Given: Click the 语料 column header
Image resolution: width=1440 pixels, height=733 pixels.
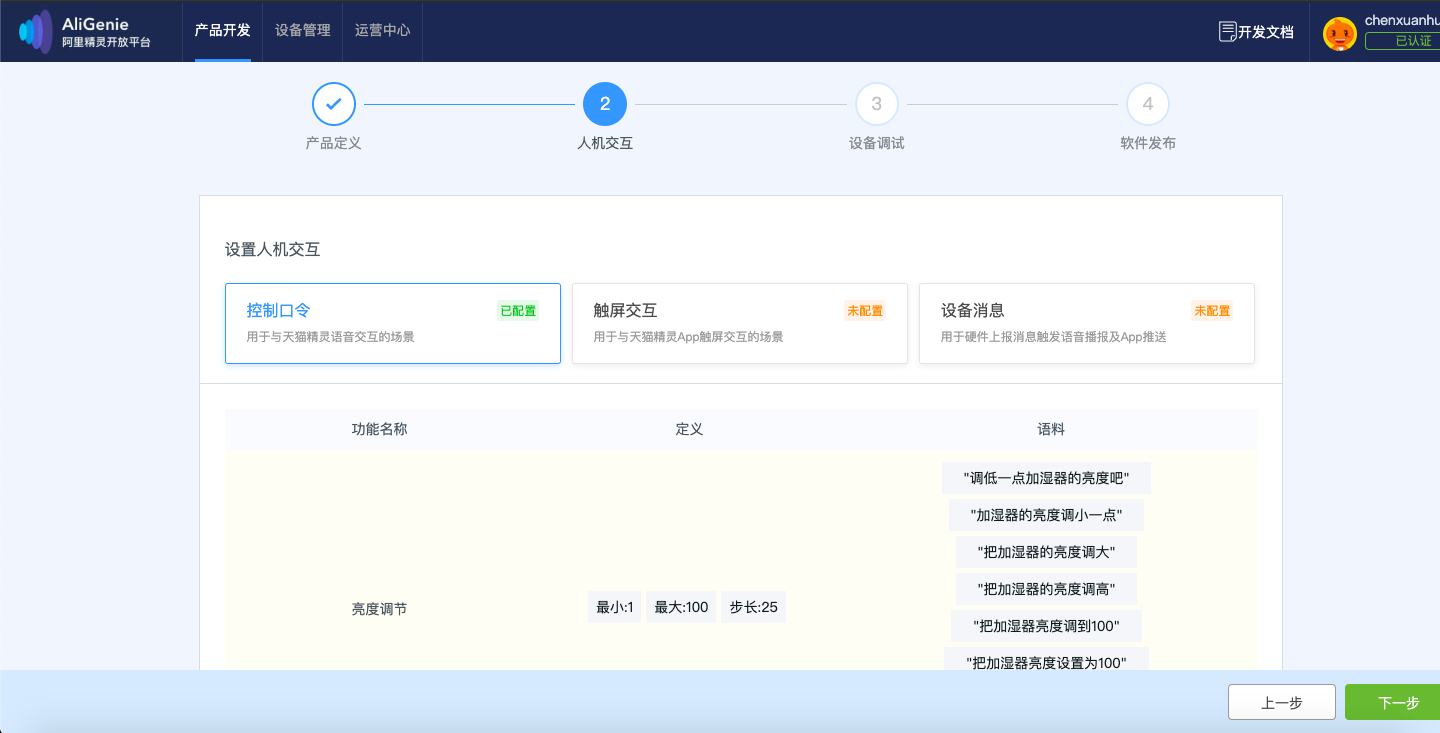Looking at the screenshot, I should 1051,429.
